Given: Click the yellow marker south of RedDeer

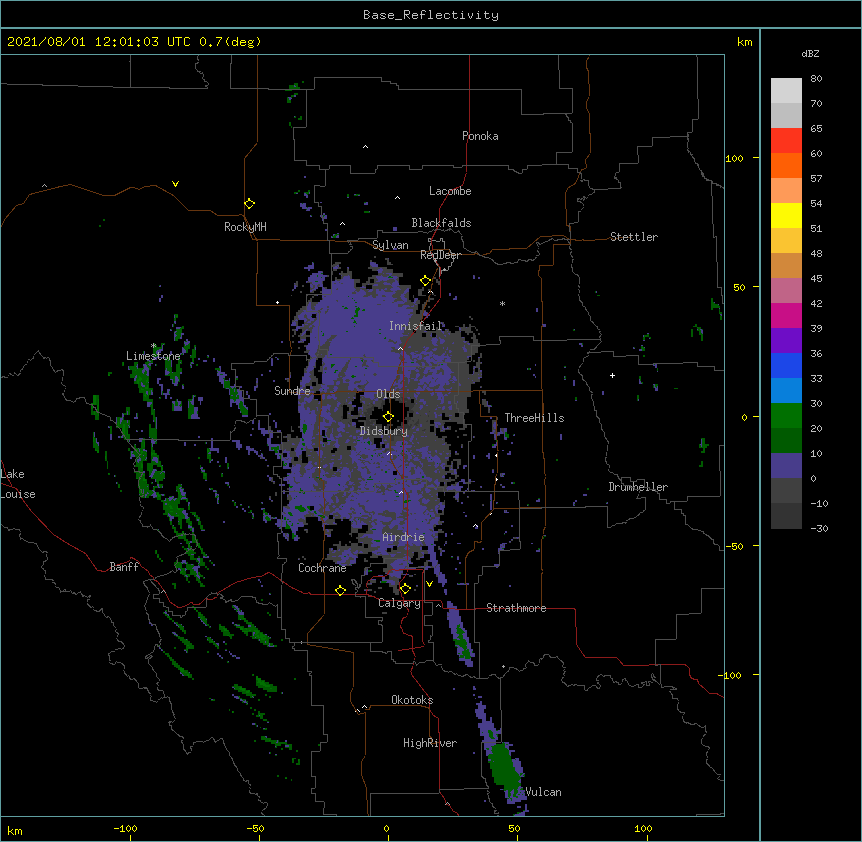Looking at the screenshot, I should [x=426, y=281].
